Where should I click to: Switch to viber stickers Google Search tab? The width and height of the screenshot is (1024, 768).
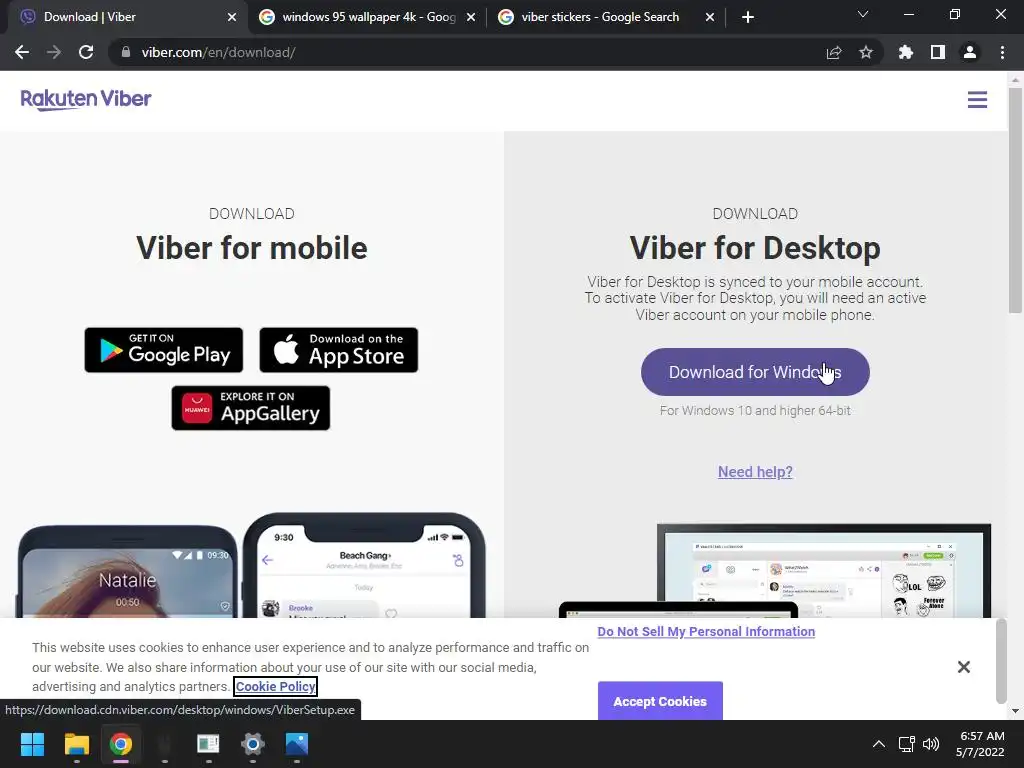point(606,17)
